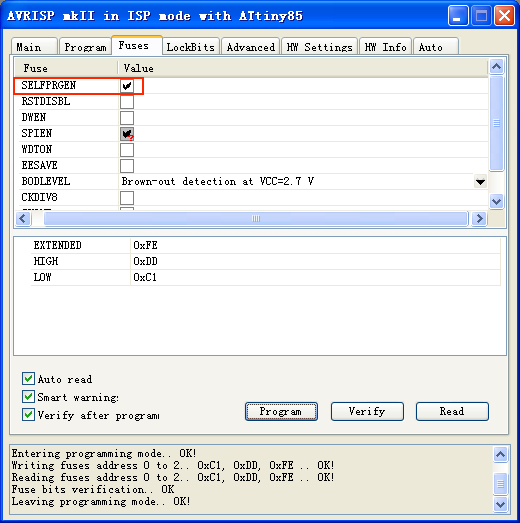Click the fuse list vertical scrollbar thumb
Image resolution: width=520 pixels, height=523 pixels.
[x=496, y=123]
